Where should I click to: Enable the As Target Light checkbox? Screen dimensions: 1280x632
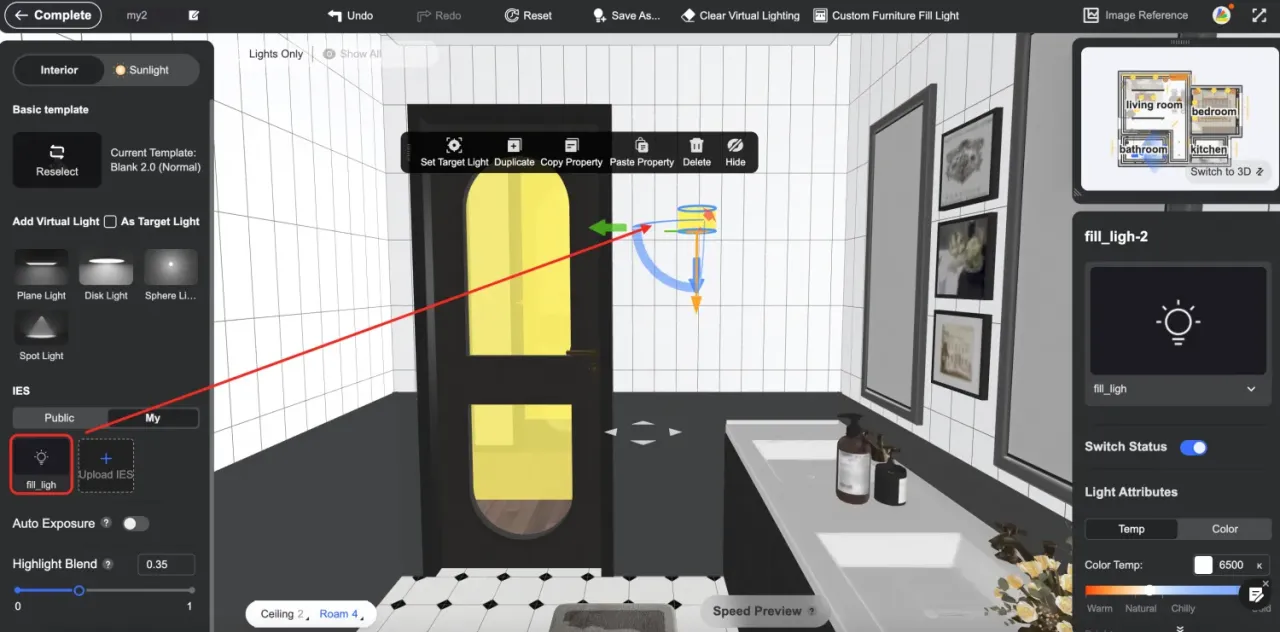click(110, 222)
